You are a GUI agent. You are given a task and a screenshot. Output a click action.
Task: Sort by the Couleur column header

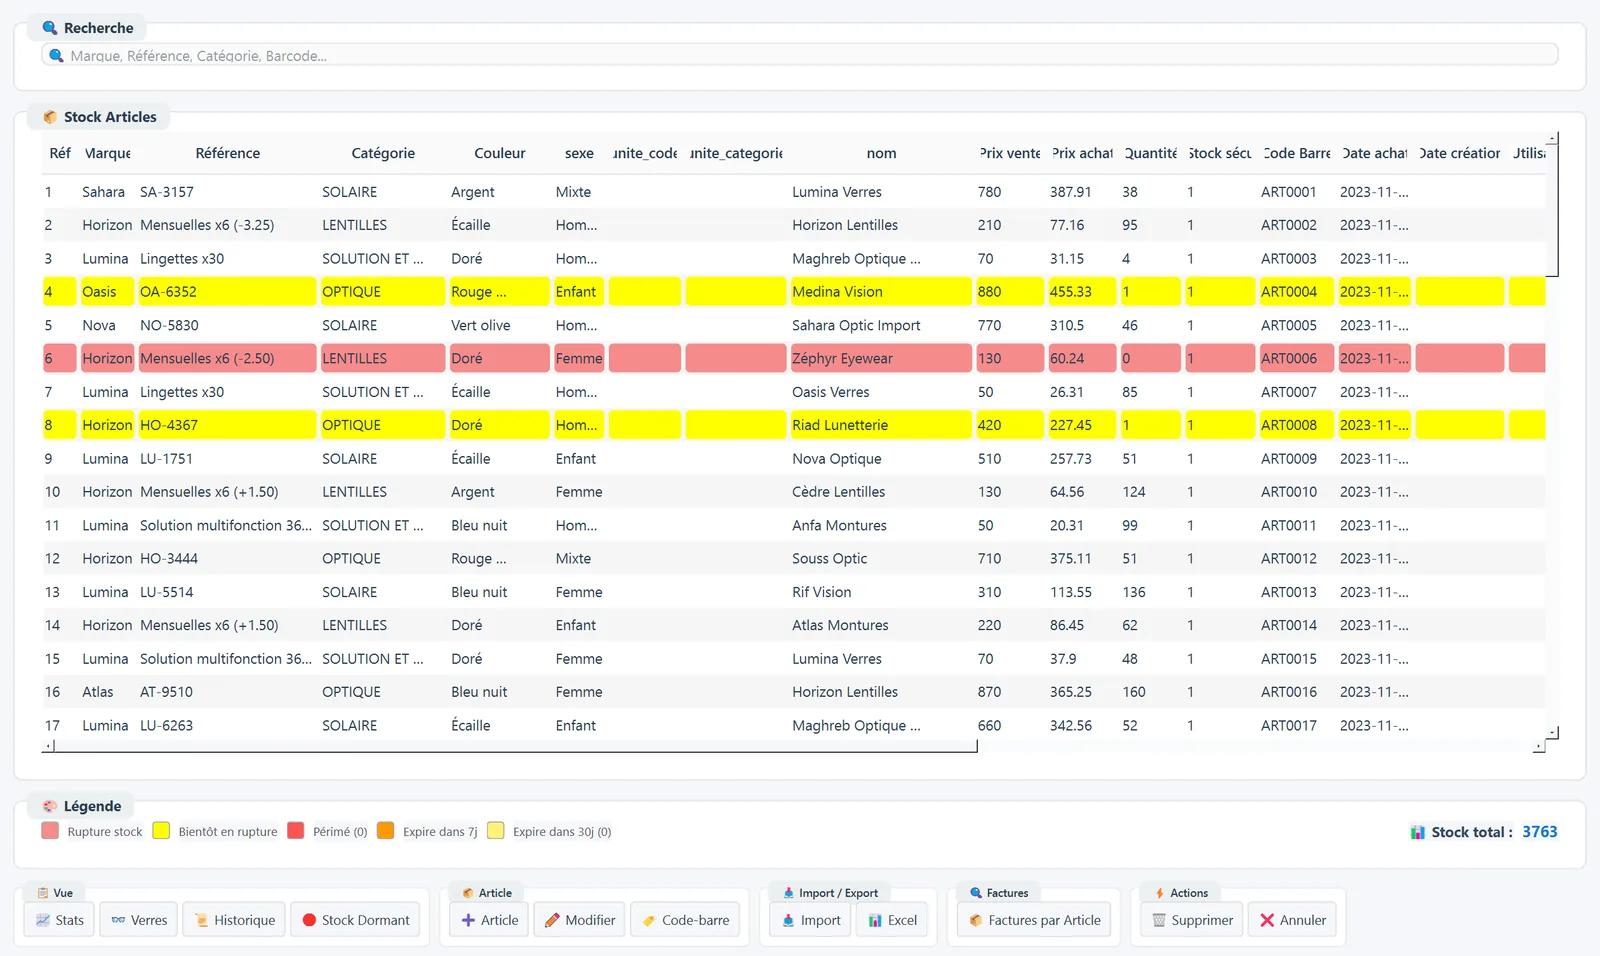[x=500, y=153]
